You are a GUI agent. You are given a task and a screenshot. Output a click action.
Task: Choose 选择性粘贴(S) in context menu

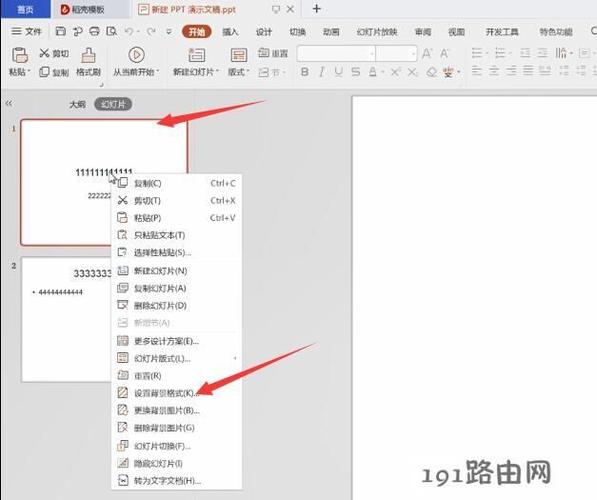(x=177, y=252)
